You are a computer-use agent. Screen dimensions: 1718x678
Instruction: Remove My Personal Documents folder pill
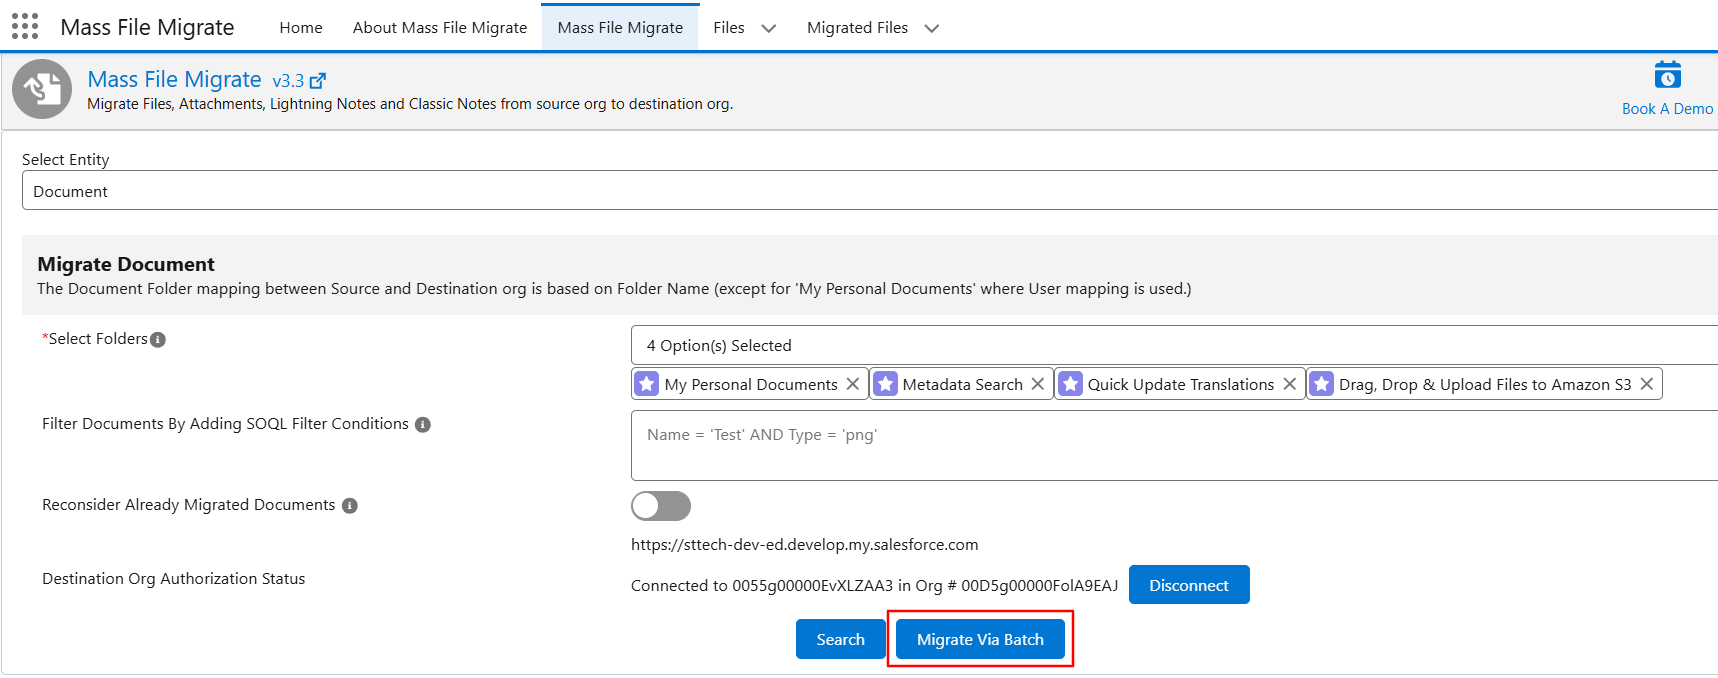pos(852,384)
